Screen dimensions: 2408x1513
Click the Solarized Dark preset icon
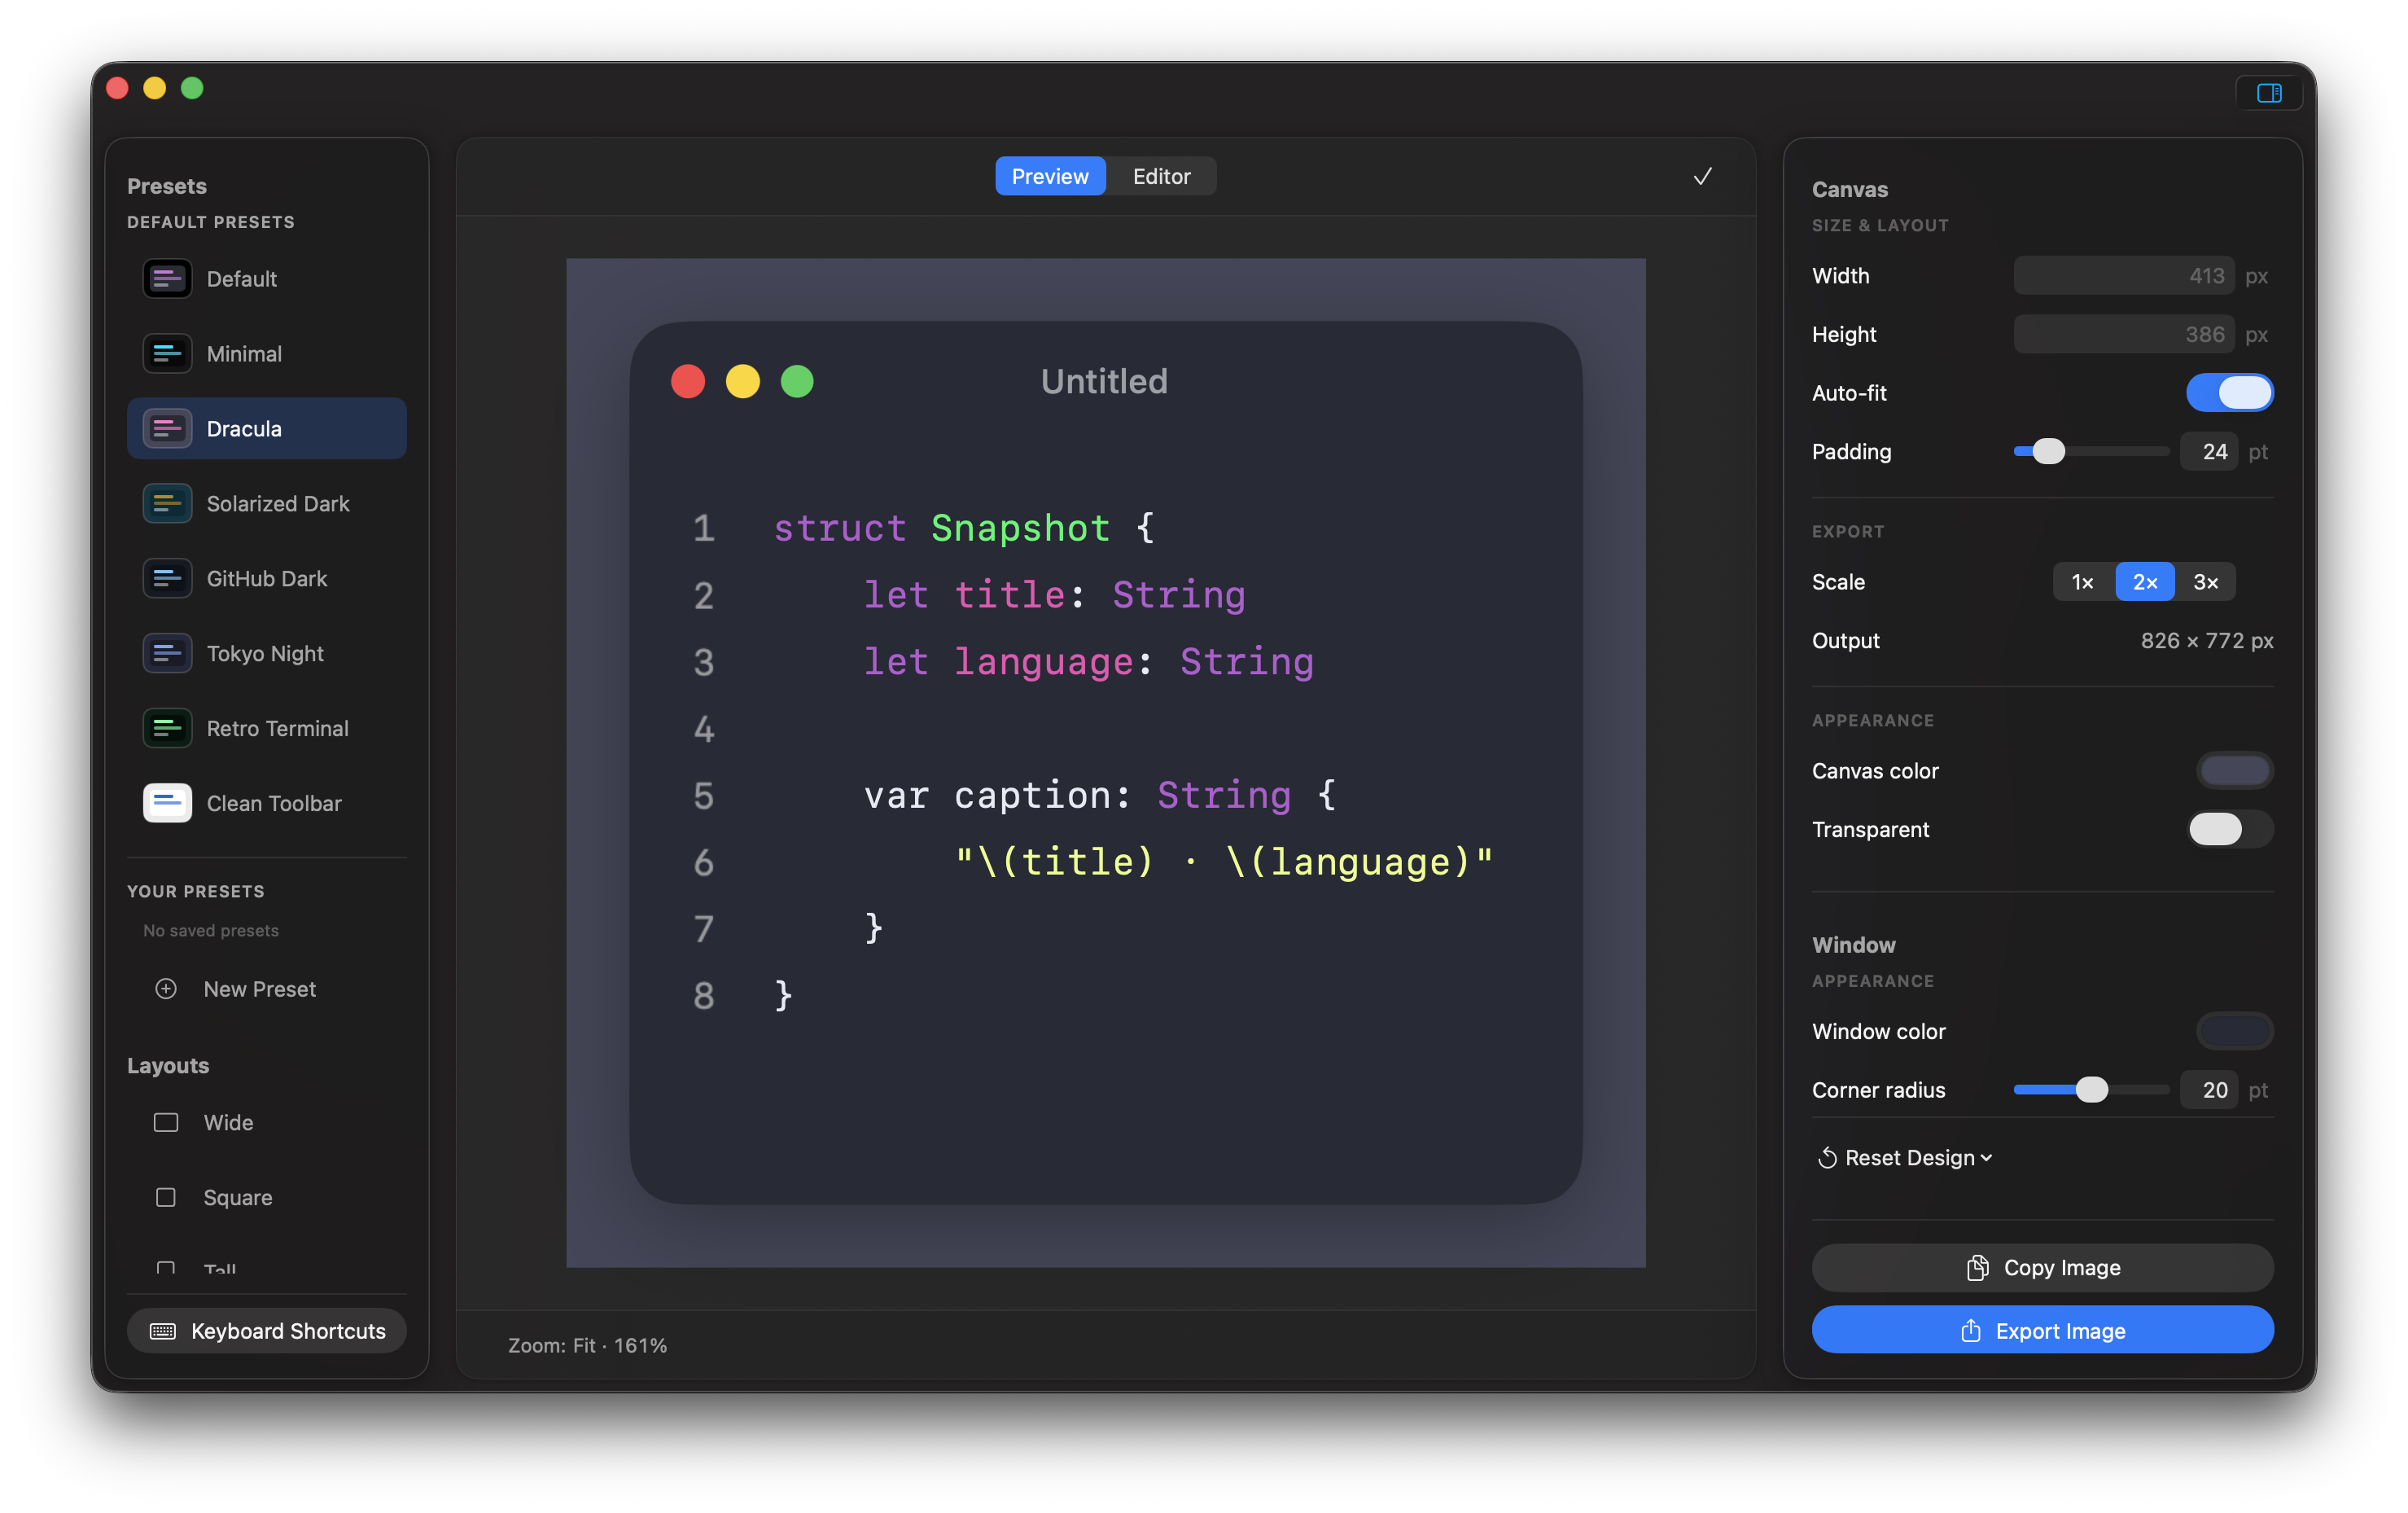[x=167, y=504]
